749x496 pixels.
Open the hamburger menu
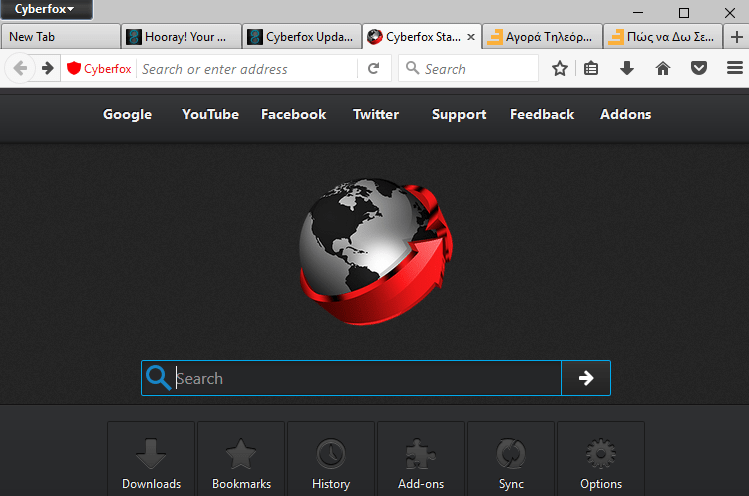(735, 68)
